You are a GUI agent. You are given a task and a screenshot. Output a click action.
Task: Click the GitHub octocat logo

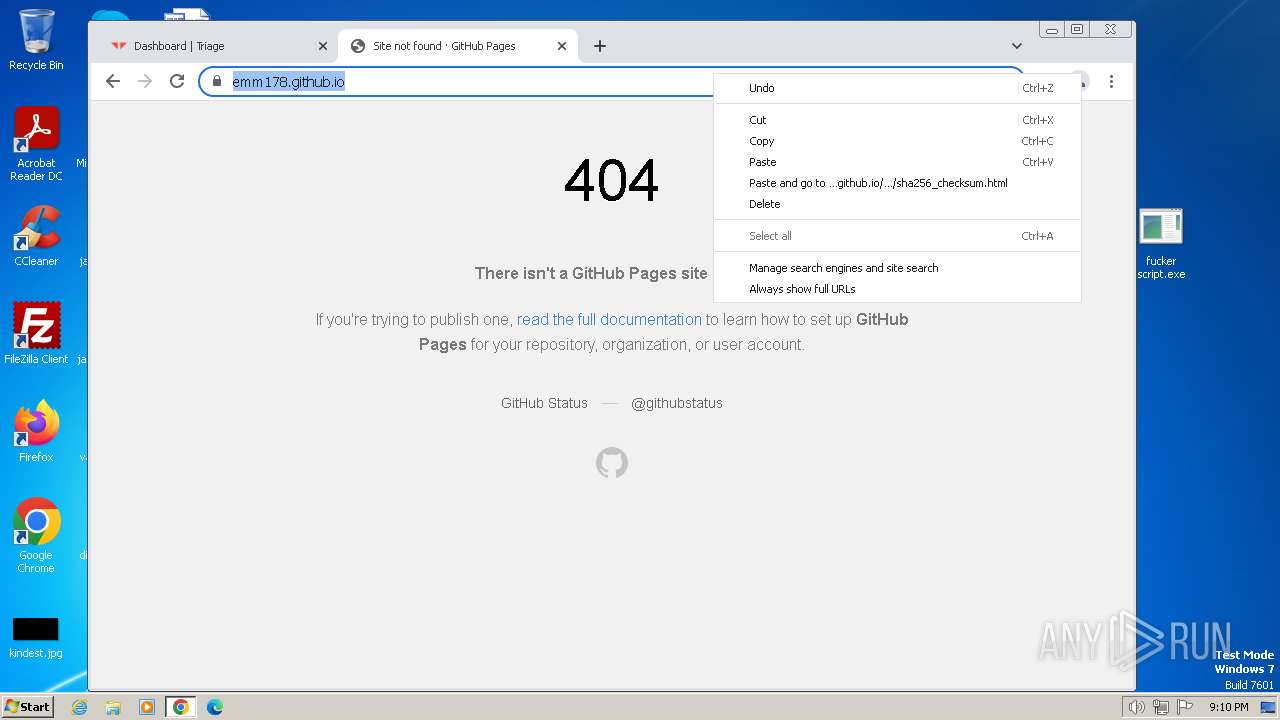[612, 463]
